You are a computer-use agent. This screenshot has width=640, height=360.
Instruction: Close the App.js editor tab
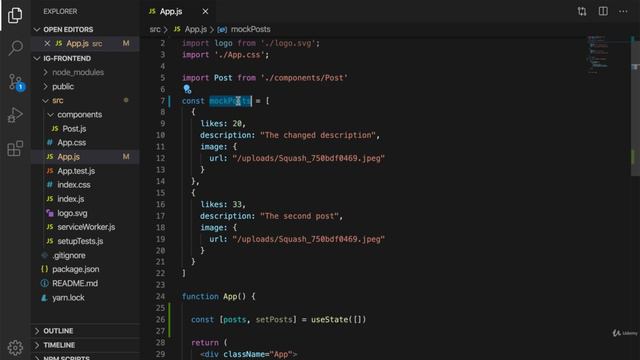(205, 11)
